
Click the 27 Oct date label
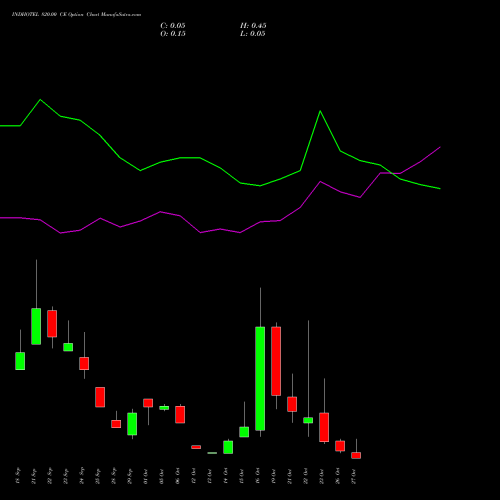coord(354,476)
